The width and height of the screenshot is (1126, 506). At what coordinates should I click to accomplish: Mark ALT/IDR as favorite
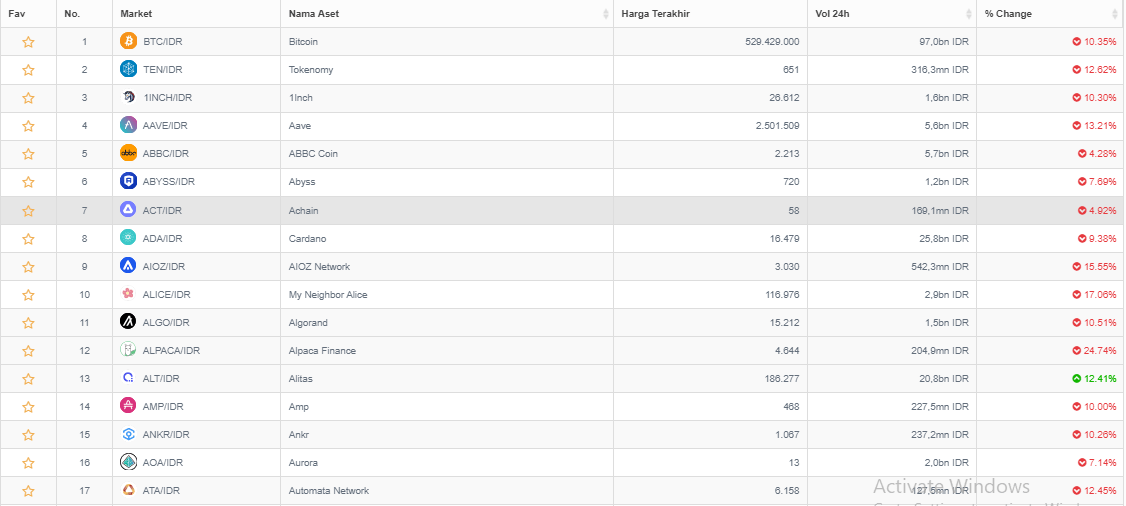(28, 378)
